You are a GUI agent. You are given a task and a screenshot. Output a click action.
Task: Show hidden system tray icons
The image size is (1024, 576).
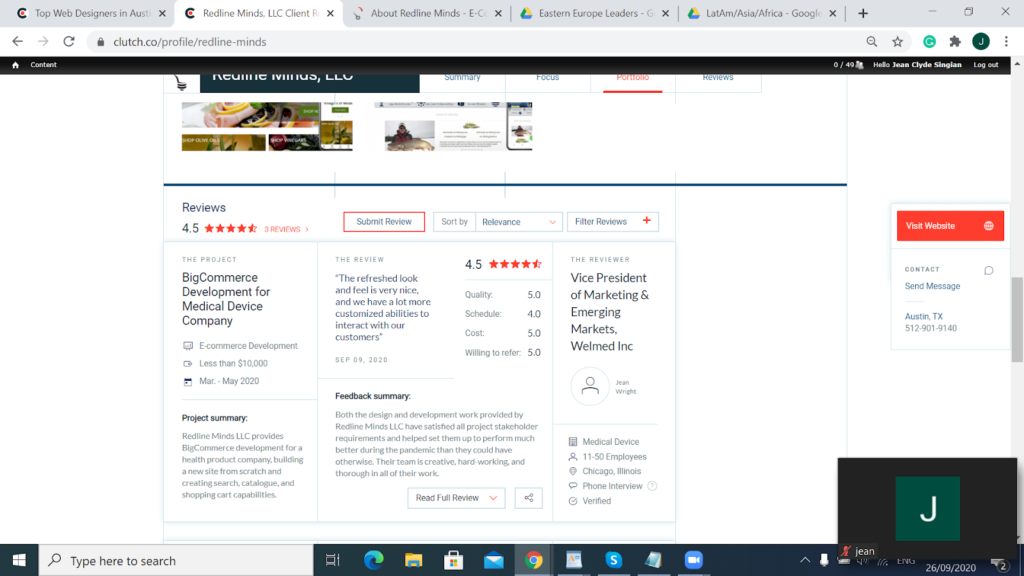805,560
